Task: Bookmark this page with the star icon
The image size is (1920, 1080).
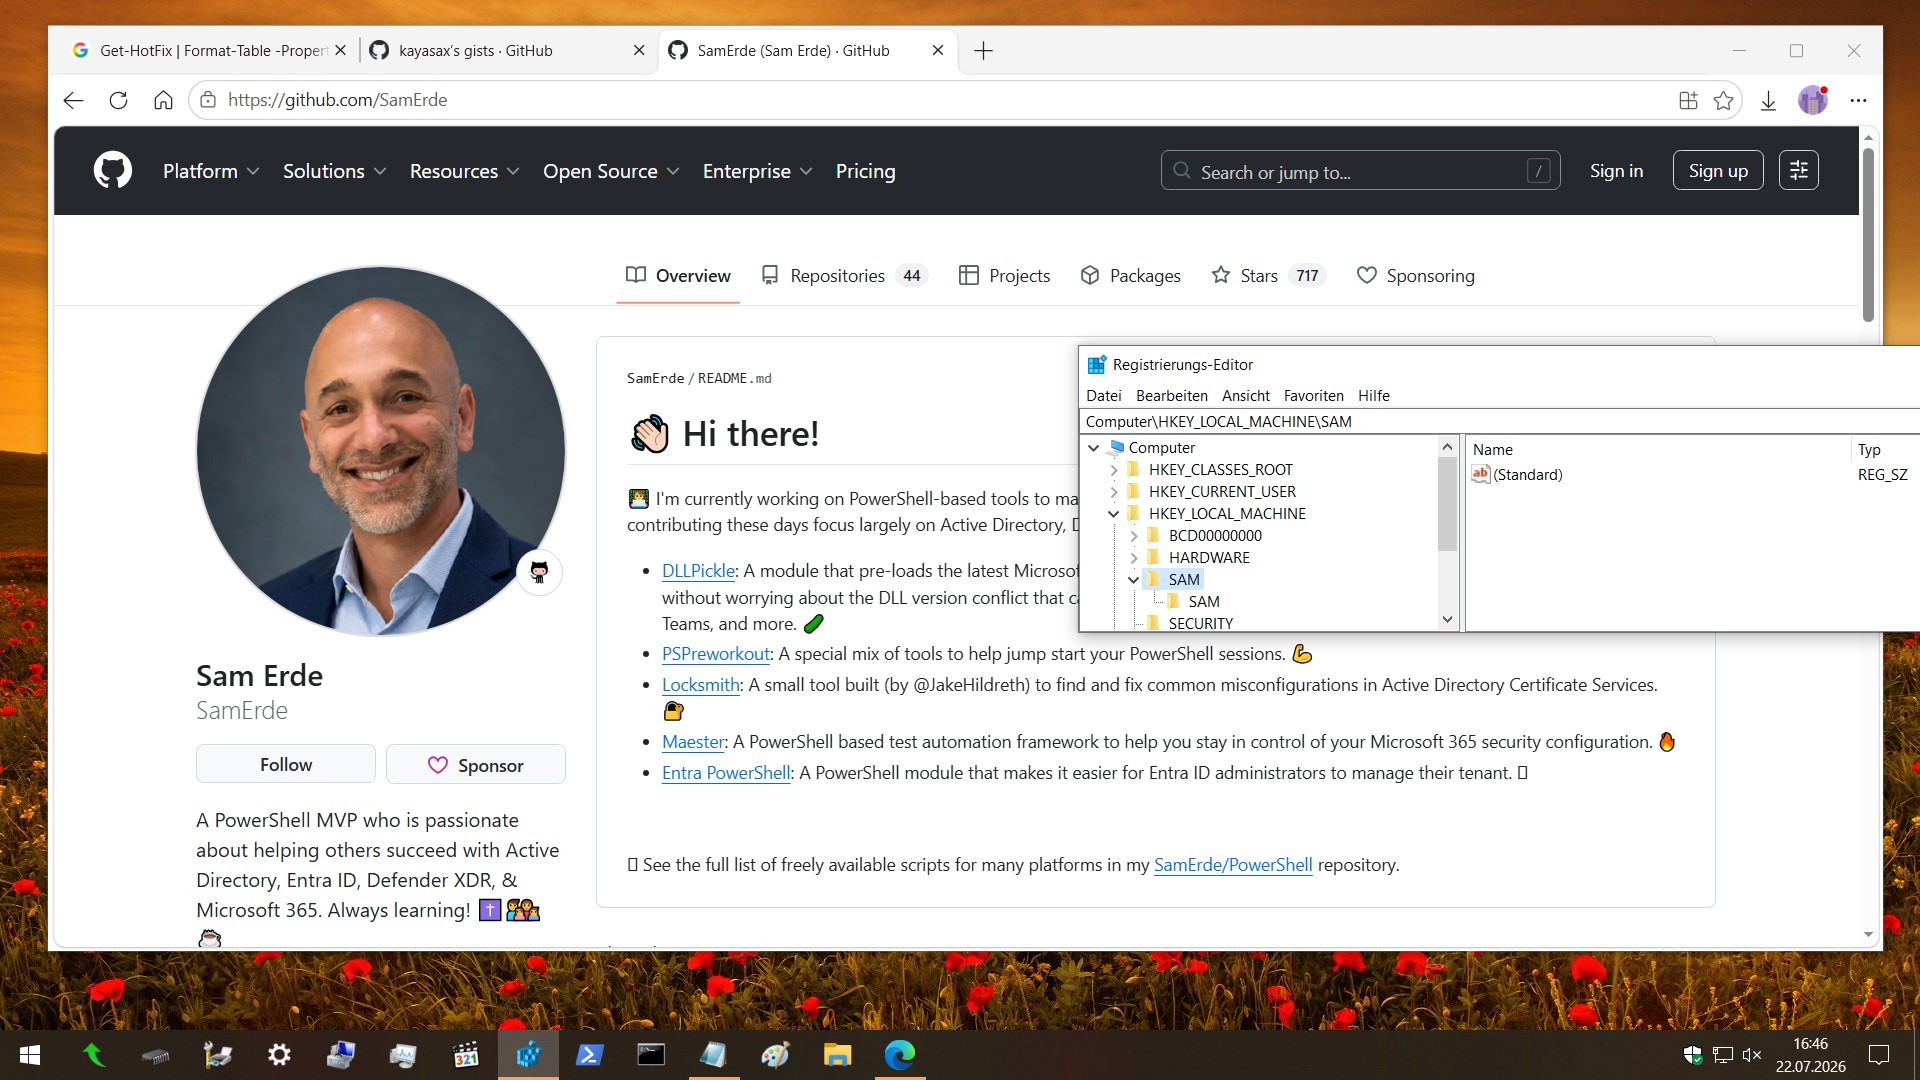Action: pyautogui.click(x=1723, y=100)
